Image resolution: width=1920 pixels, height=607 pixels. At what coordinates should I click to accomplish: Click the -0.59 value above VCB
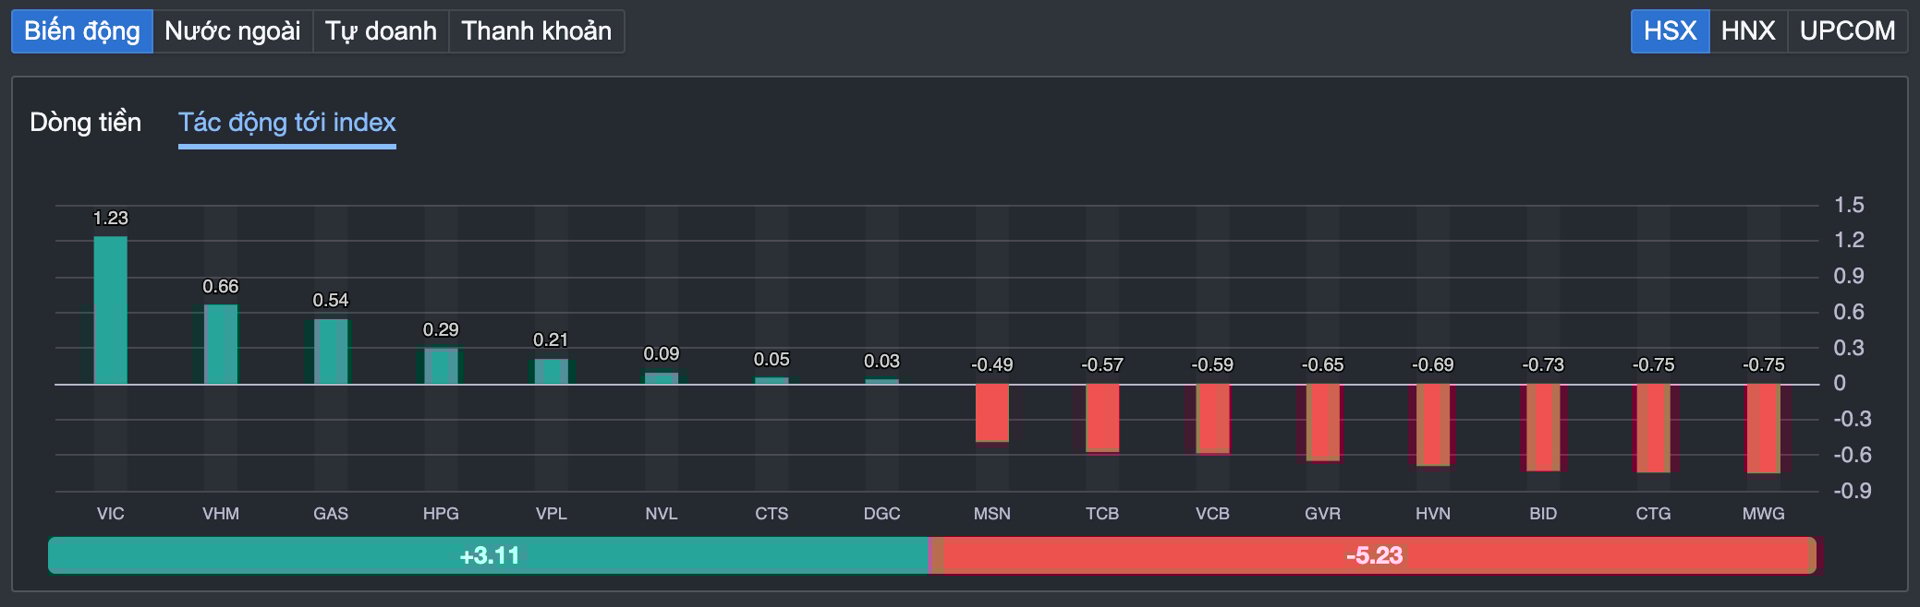point(1212,365)
